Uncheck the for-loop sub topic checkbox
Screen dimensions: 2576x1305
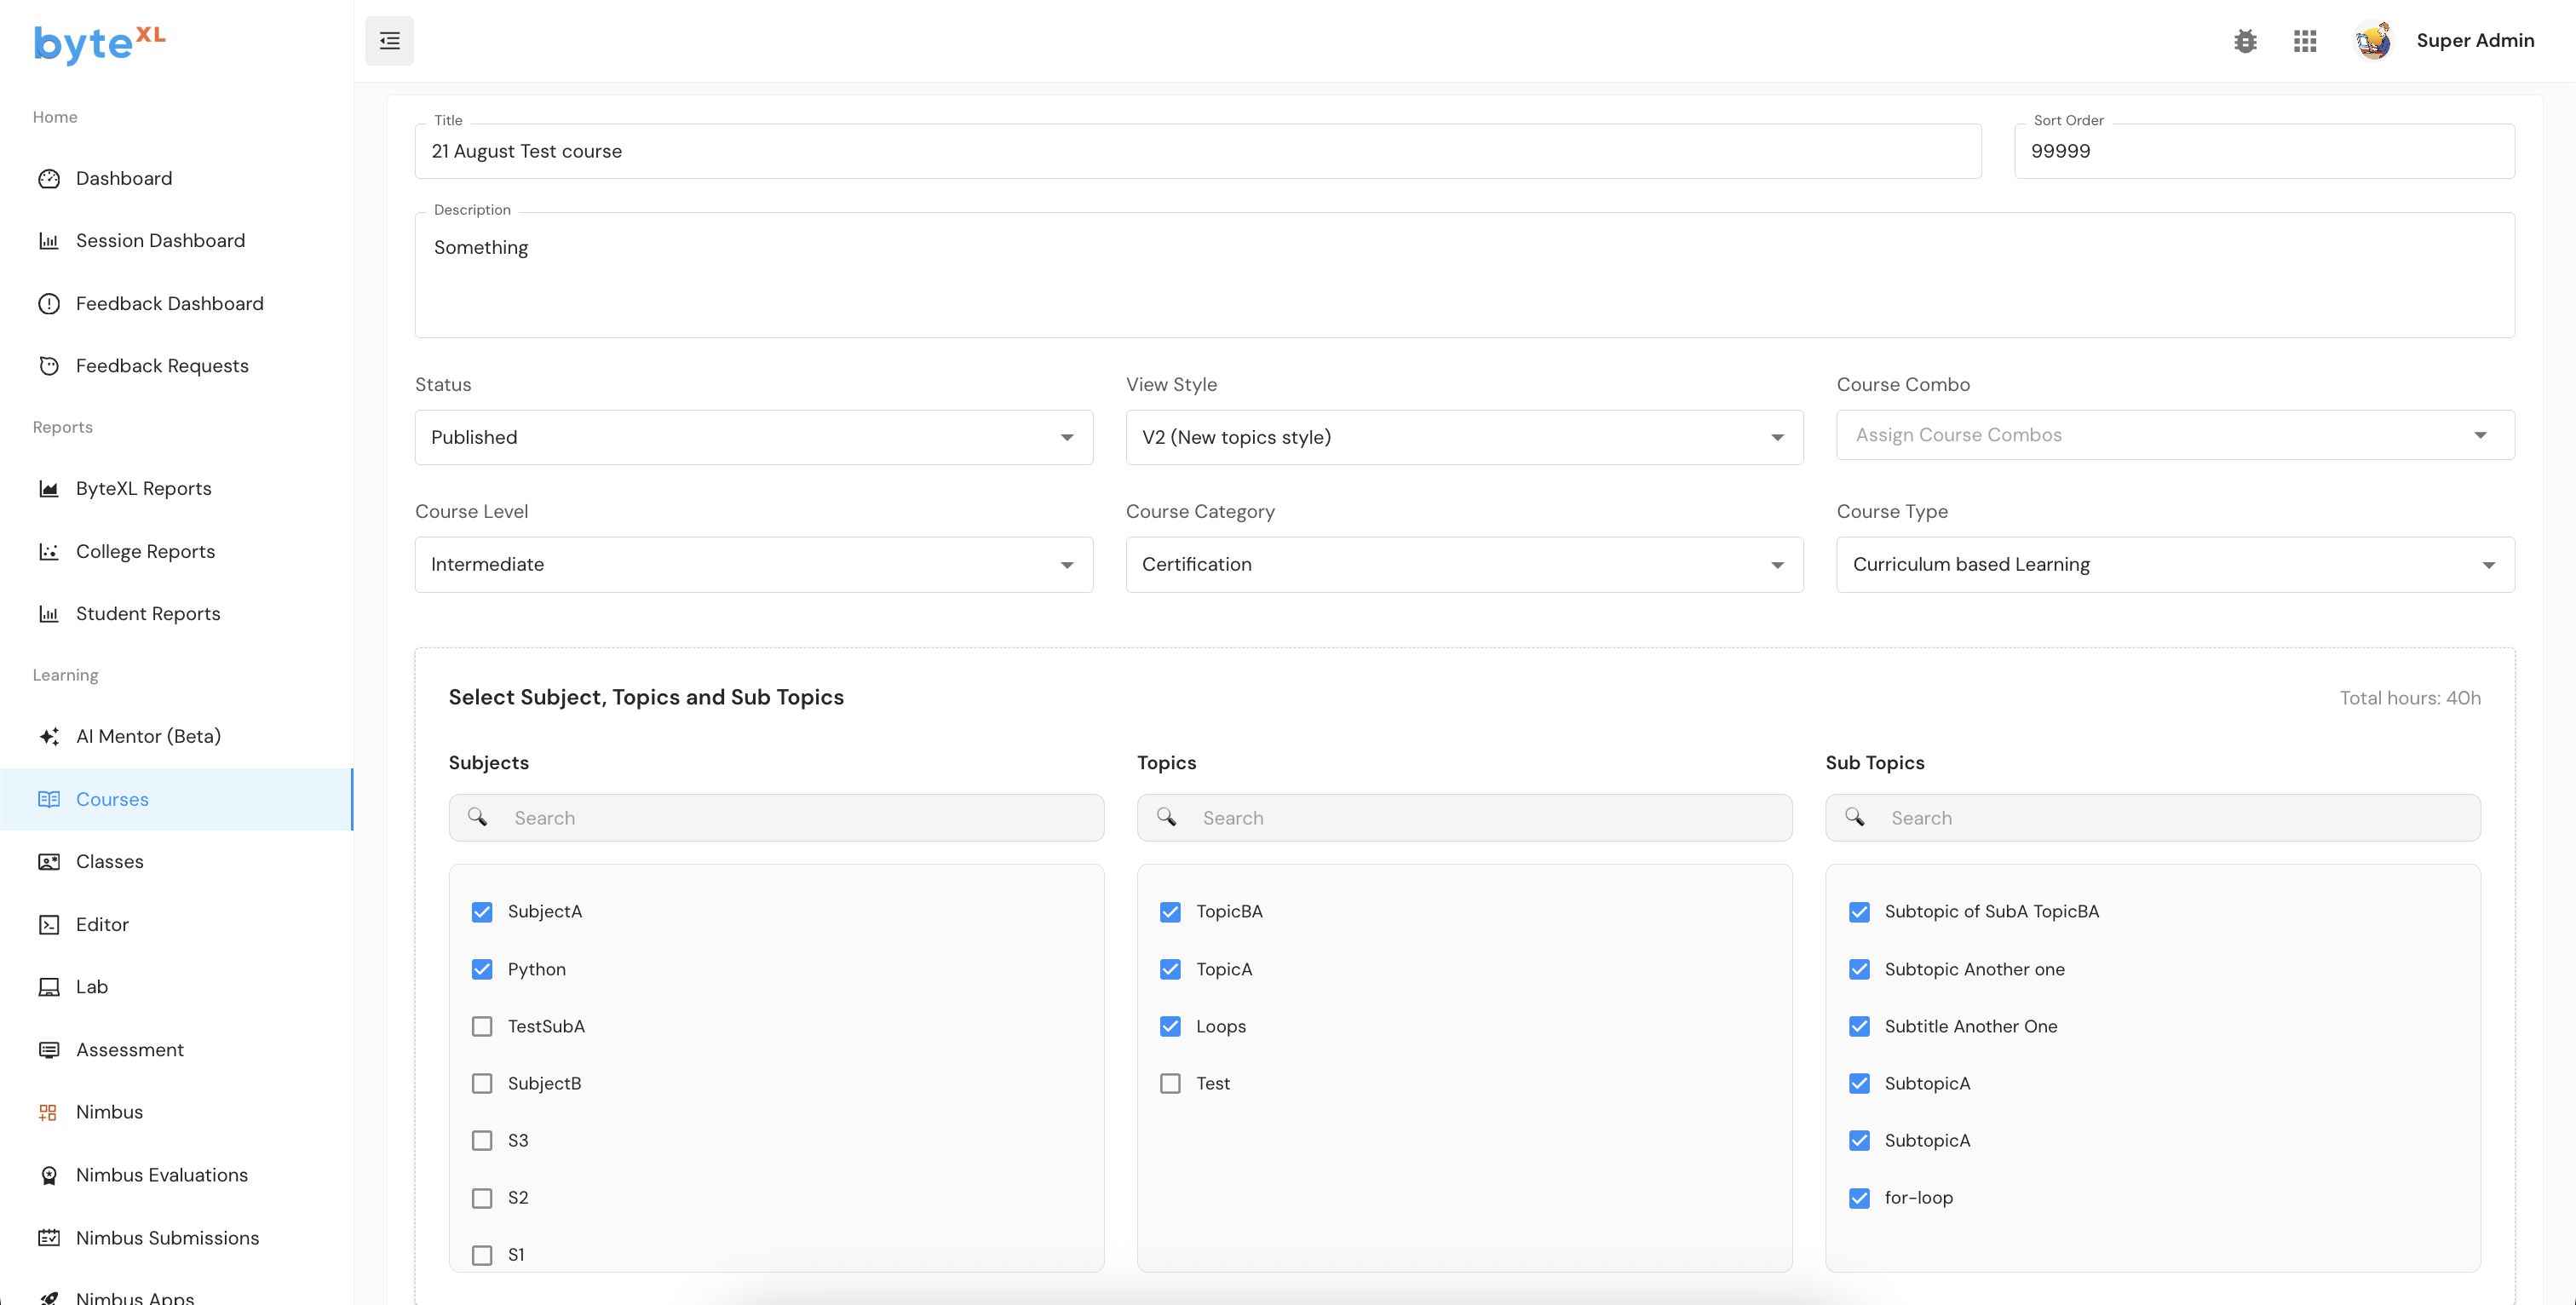coord(1859,1198)
